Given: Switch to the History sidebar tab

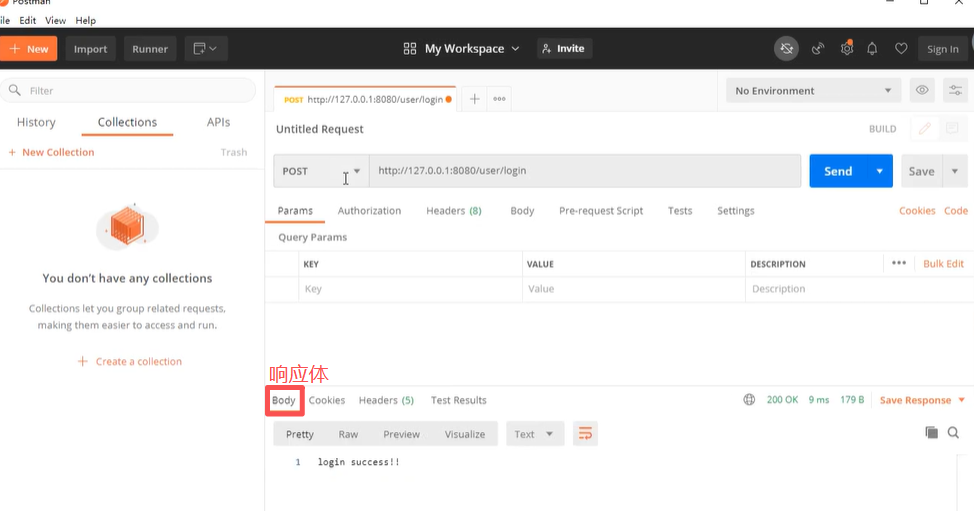Looking at the screenshot, I should click(36, 122).
